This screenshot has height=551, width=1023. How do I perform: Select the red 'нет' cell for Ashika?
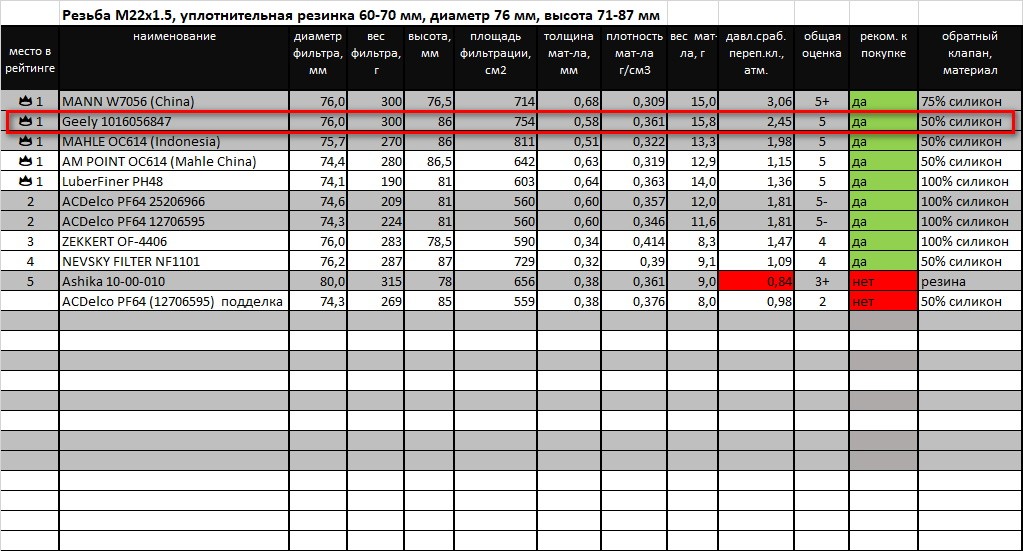click(x=883, y=281)
